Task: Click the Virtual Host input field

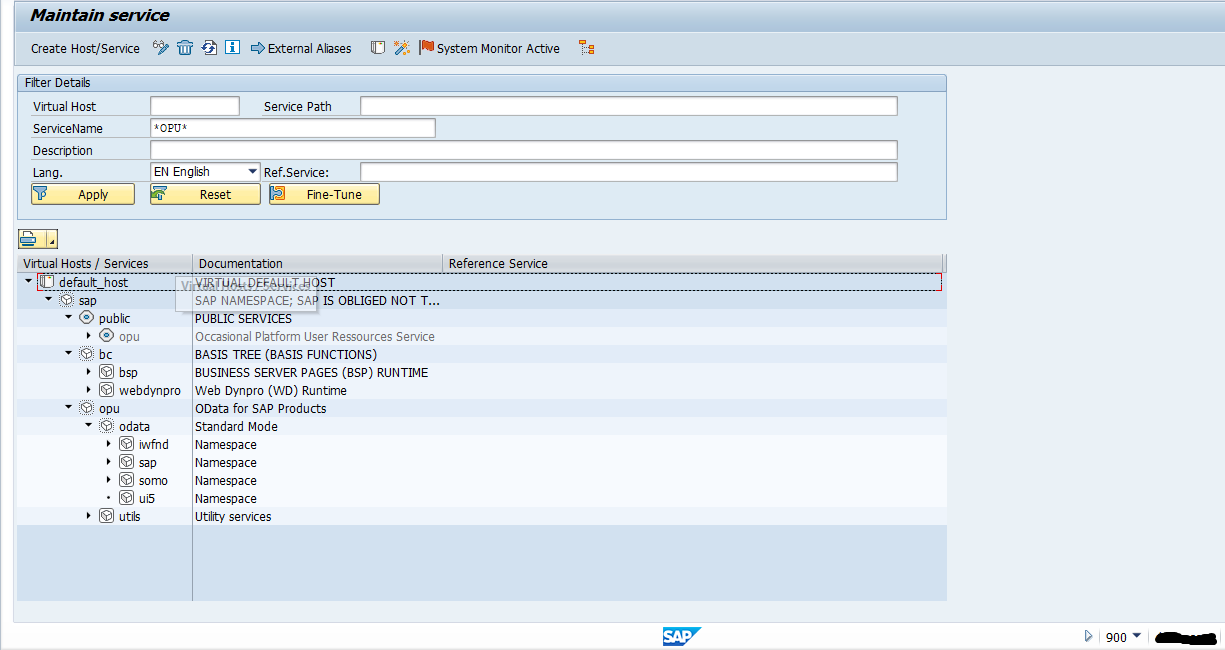Action: coord(195,106)
